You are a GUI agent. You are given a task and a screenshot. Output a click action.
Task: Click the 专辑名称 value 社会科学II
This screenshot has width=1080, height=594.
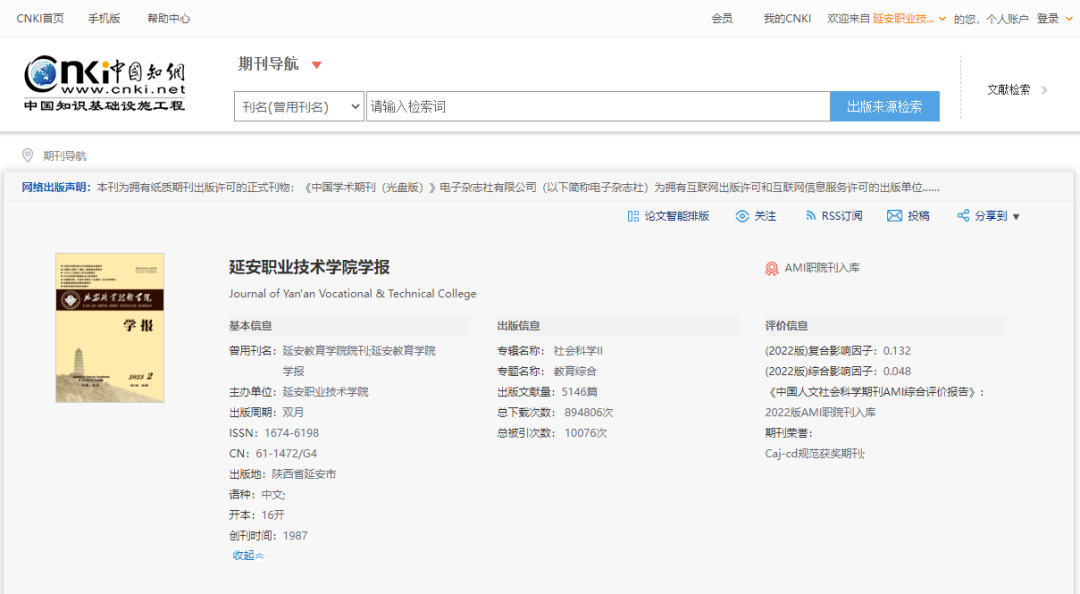click(578, 351)
